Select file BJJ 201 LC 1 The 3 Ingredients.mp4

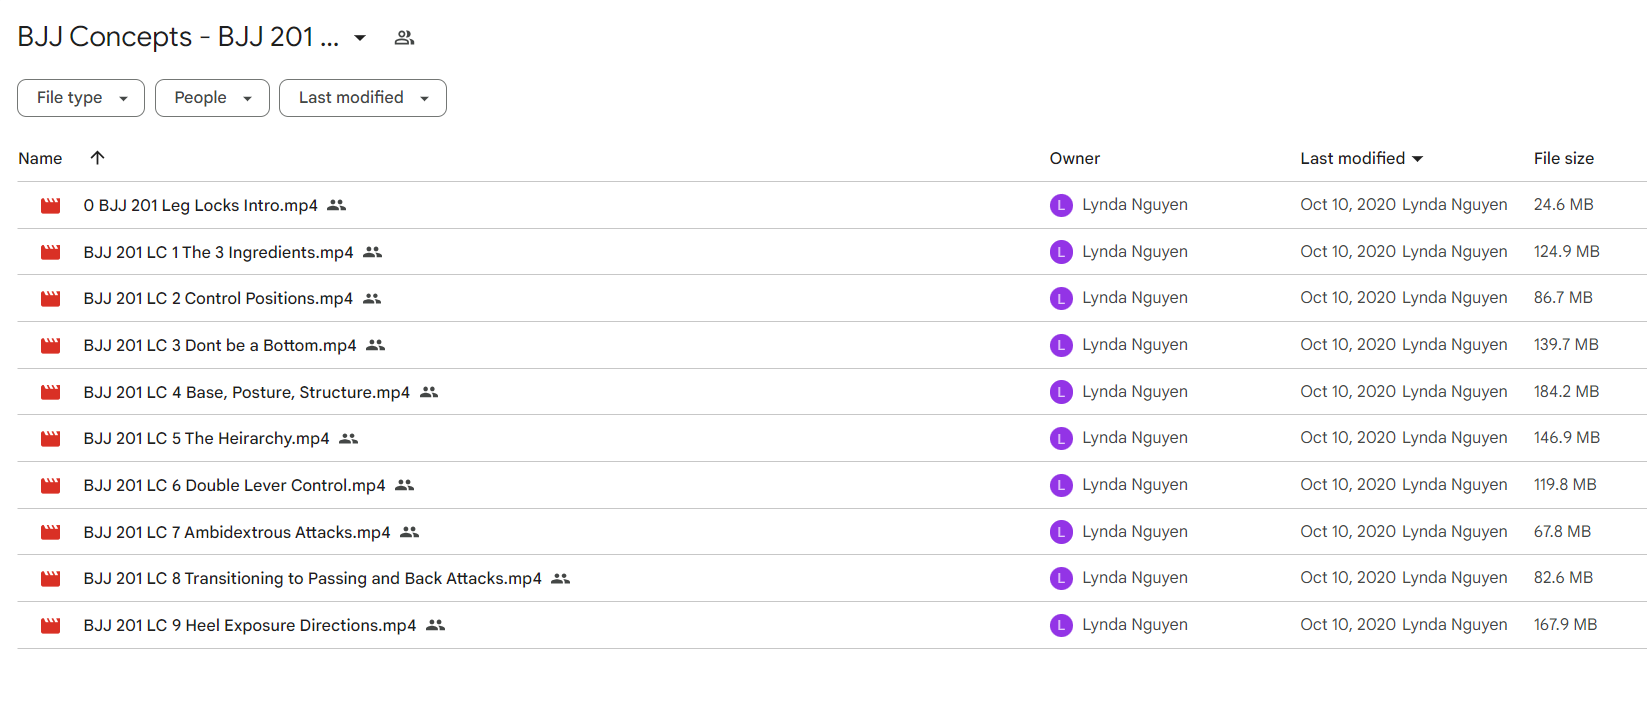tap(218, 252)
